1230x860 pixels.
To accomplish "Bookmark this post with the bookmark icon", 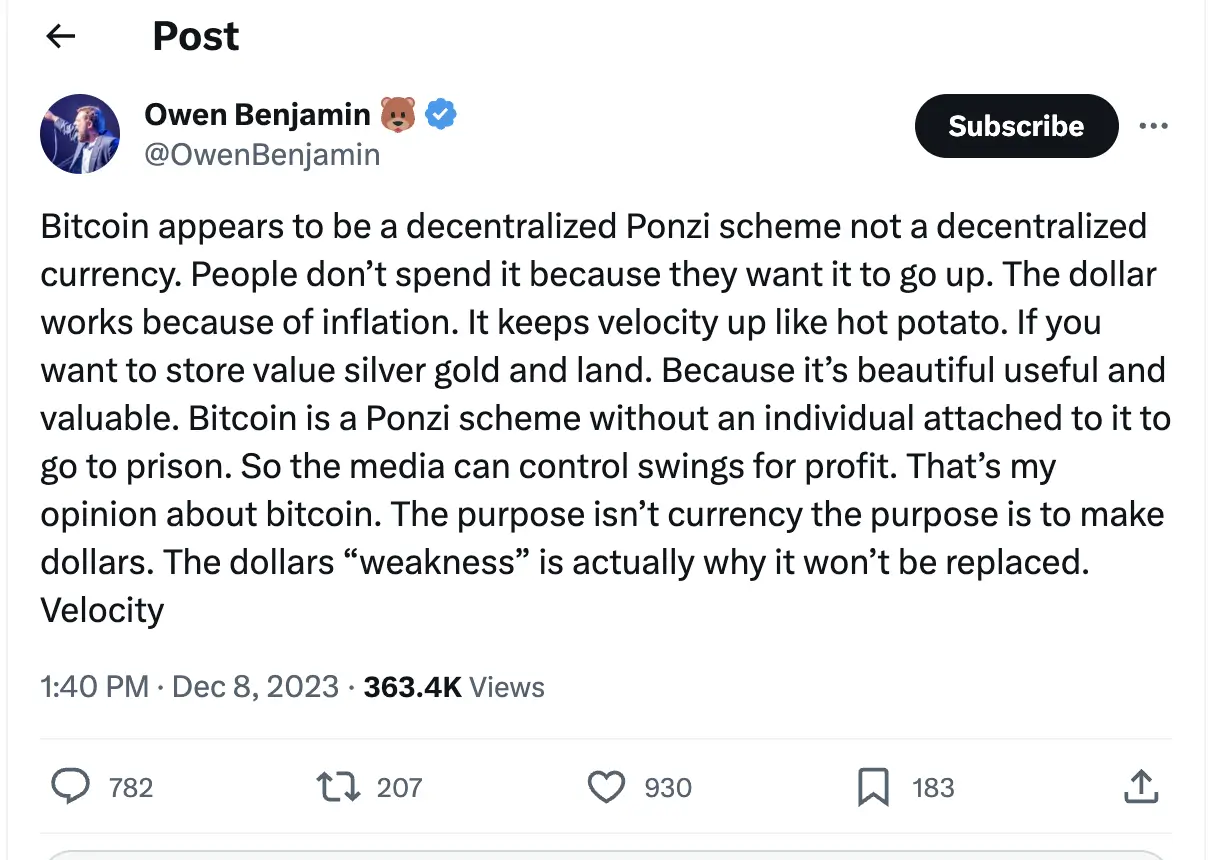I will point(873,788).
